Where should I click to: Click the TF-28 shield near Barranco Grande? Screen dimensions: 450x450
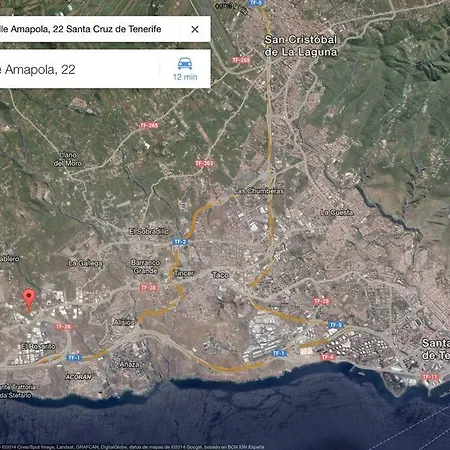pos(148,287)
